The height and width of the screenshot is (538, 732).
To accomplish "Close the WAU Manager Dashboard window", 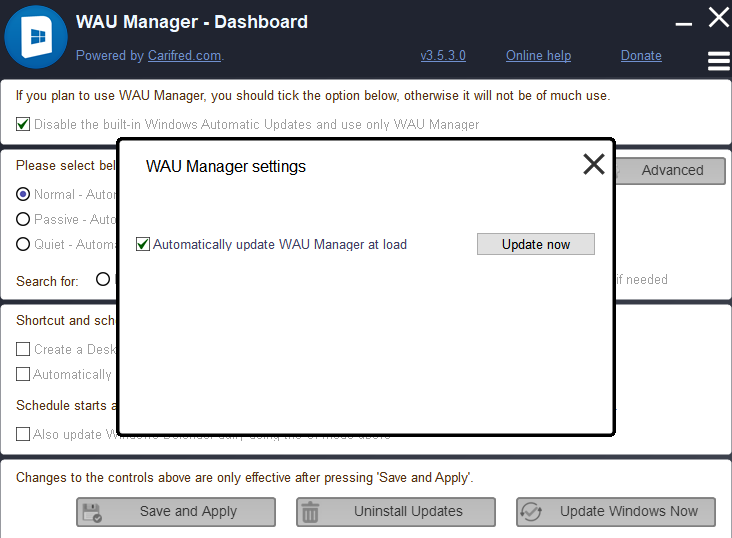I will tap(718, 17).
